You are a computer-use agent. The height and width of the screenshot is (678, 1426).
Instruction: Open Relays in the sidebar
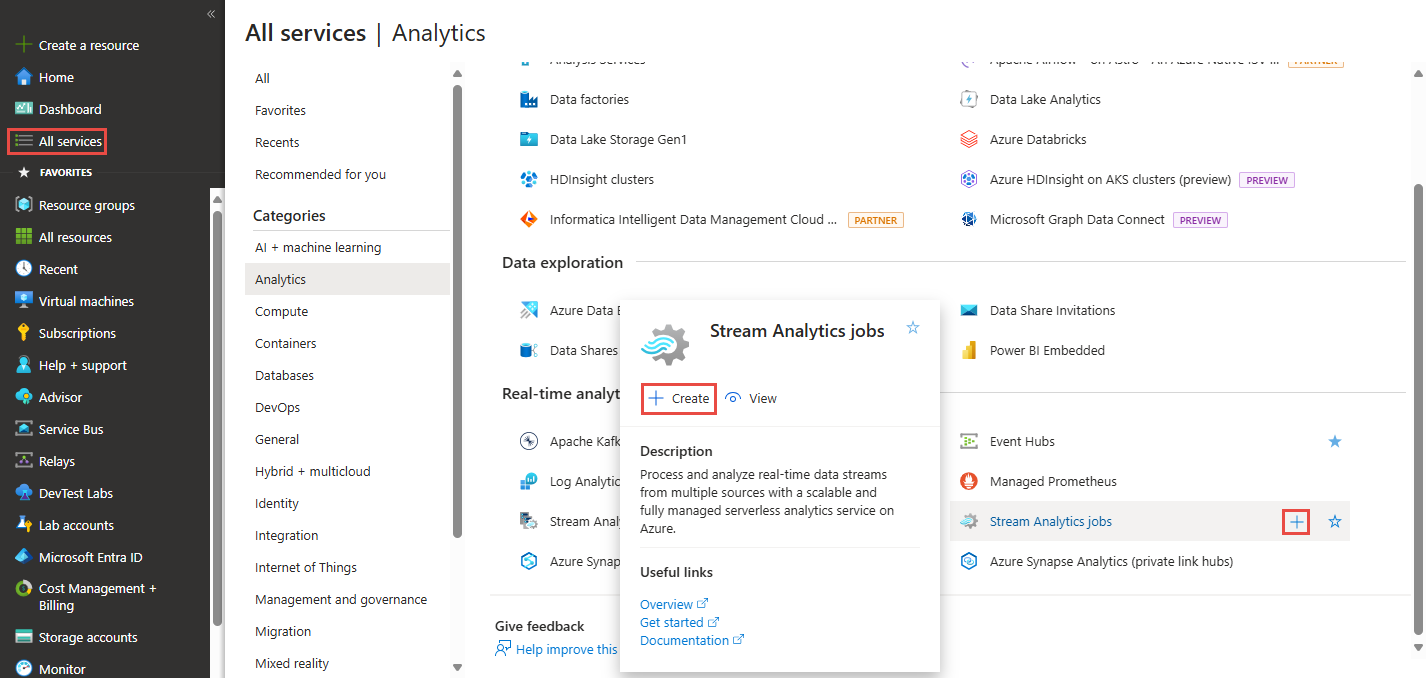(x=57, y=461)
